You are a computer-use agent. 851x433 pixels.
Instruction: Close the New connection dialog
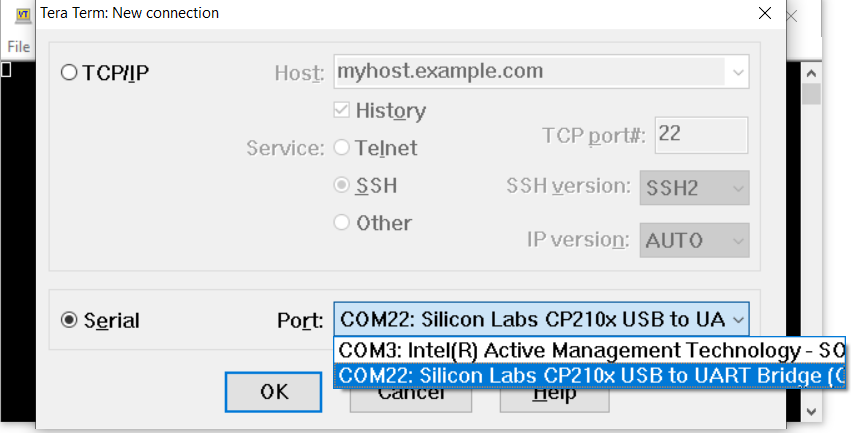pos(765,14)
